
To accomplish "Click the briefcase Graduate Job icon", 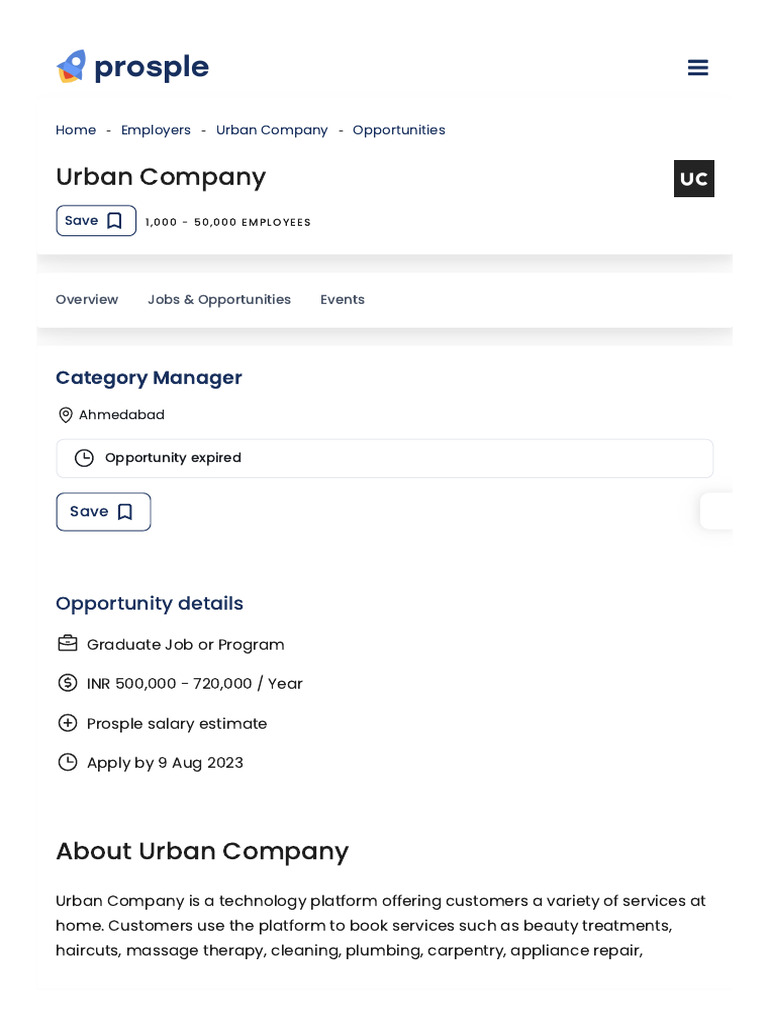I will click(67, 644).
